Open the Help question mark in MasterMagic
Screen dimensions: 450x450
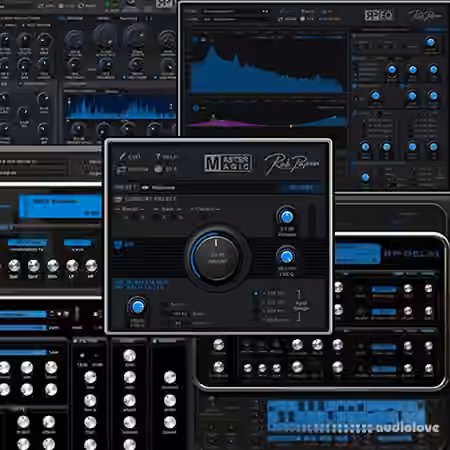click(x=158, y=156)
